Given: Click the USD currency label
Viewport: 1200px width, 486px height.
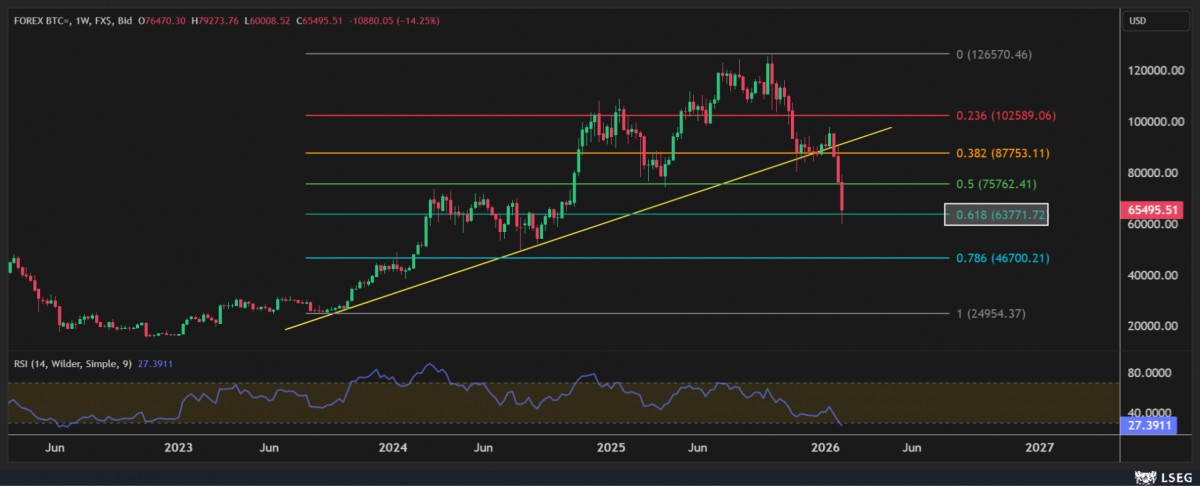Looking at the screenshot, I should (1137, 20).
